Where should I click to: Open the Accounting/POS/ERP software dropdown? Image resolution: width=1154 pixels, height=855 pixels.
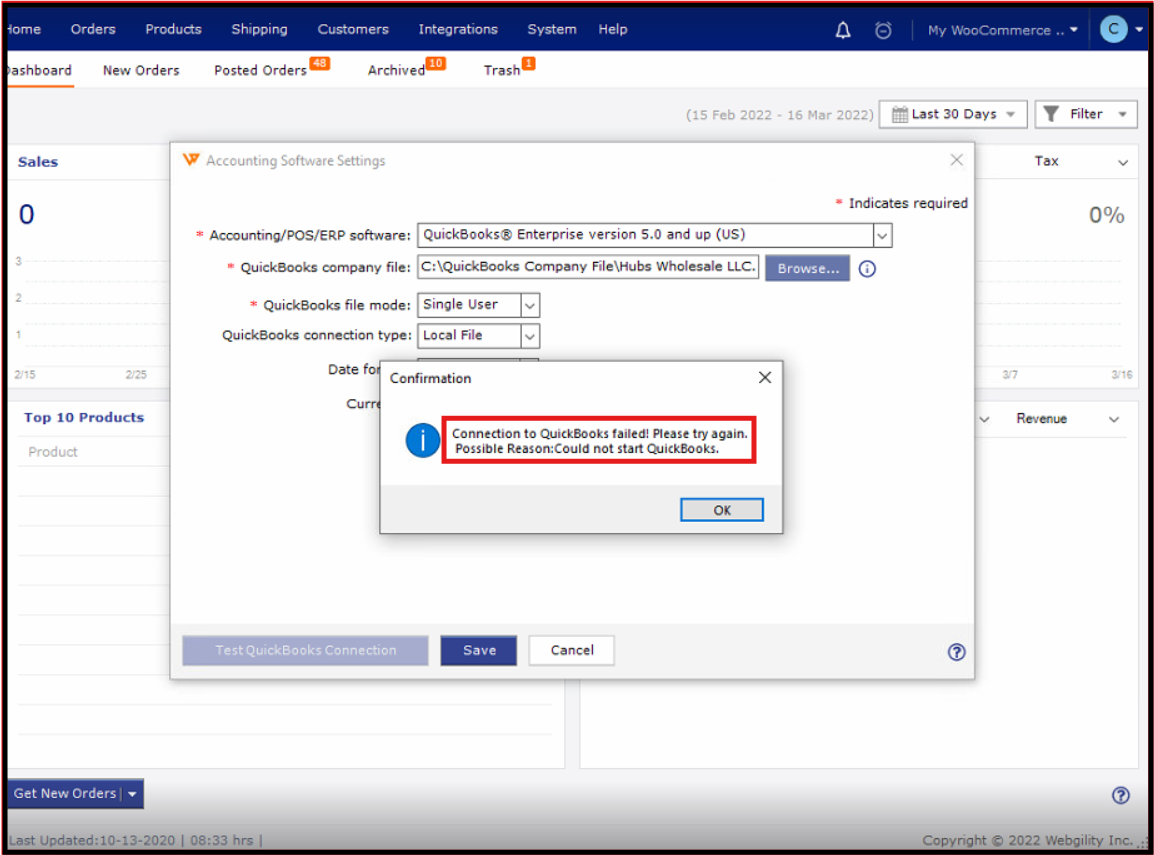click(882, 236)
